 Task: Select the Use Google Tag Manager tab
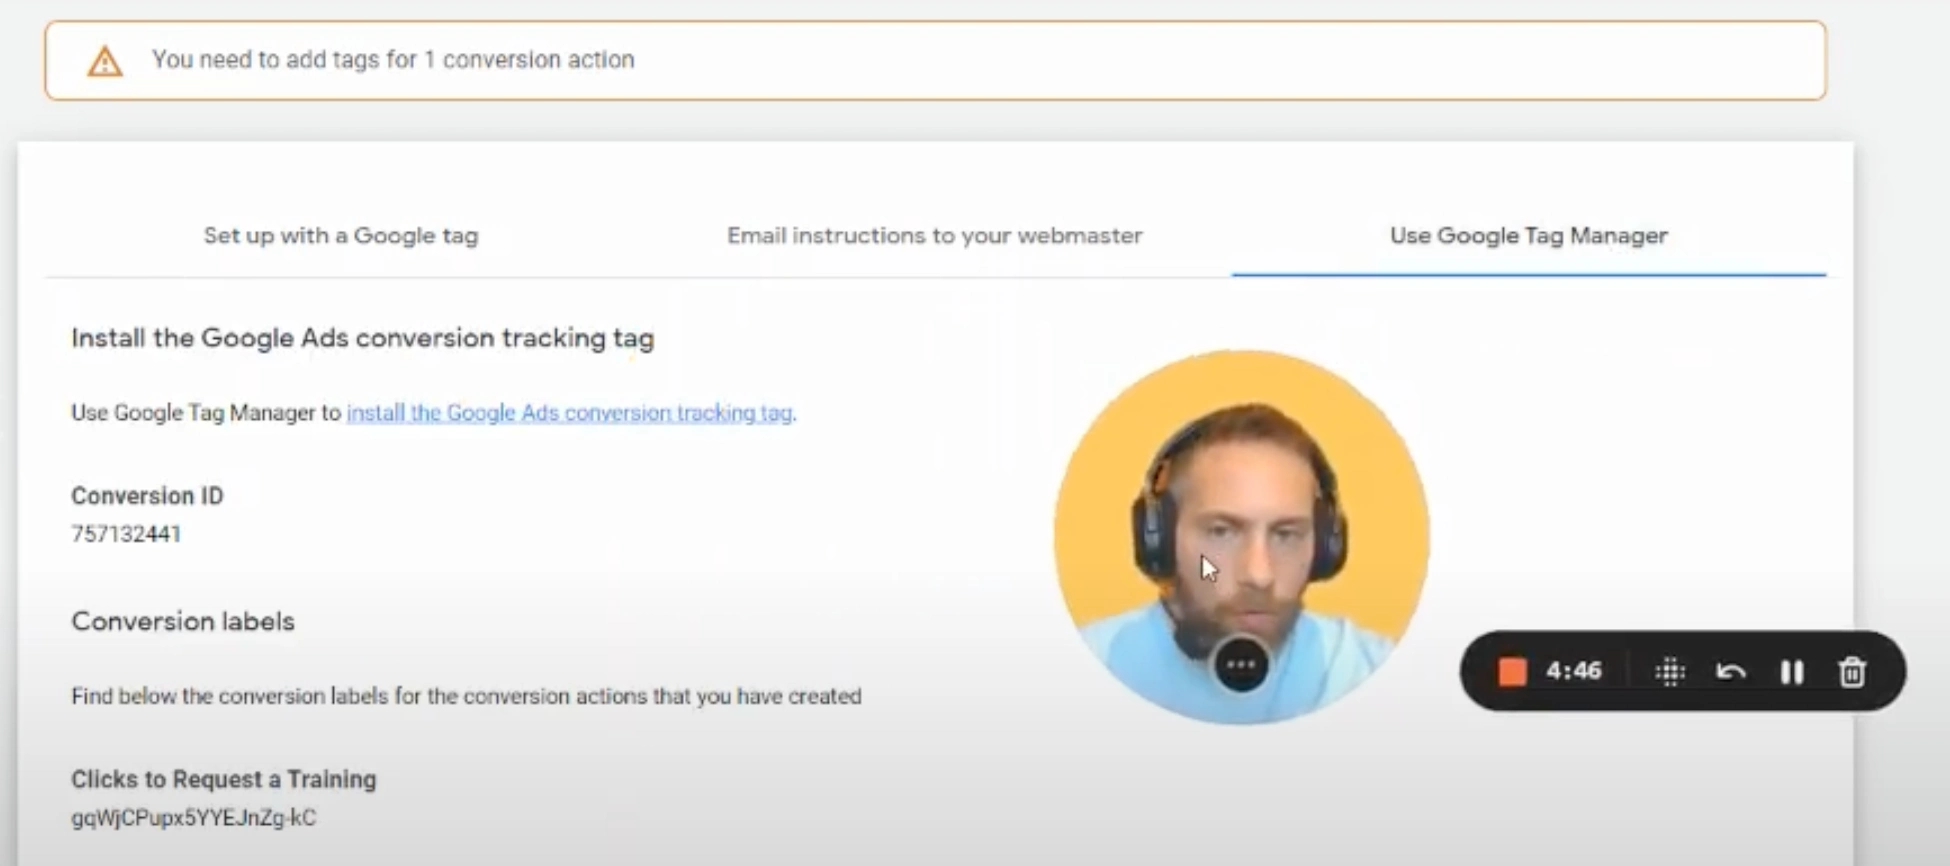click(x=1528, y=236)
